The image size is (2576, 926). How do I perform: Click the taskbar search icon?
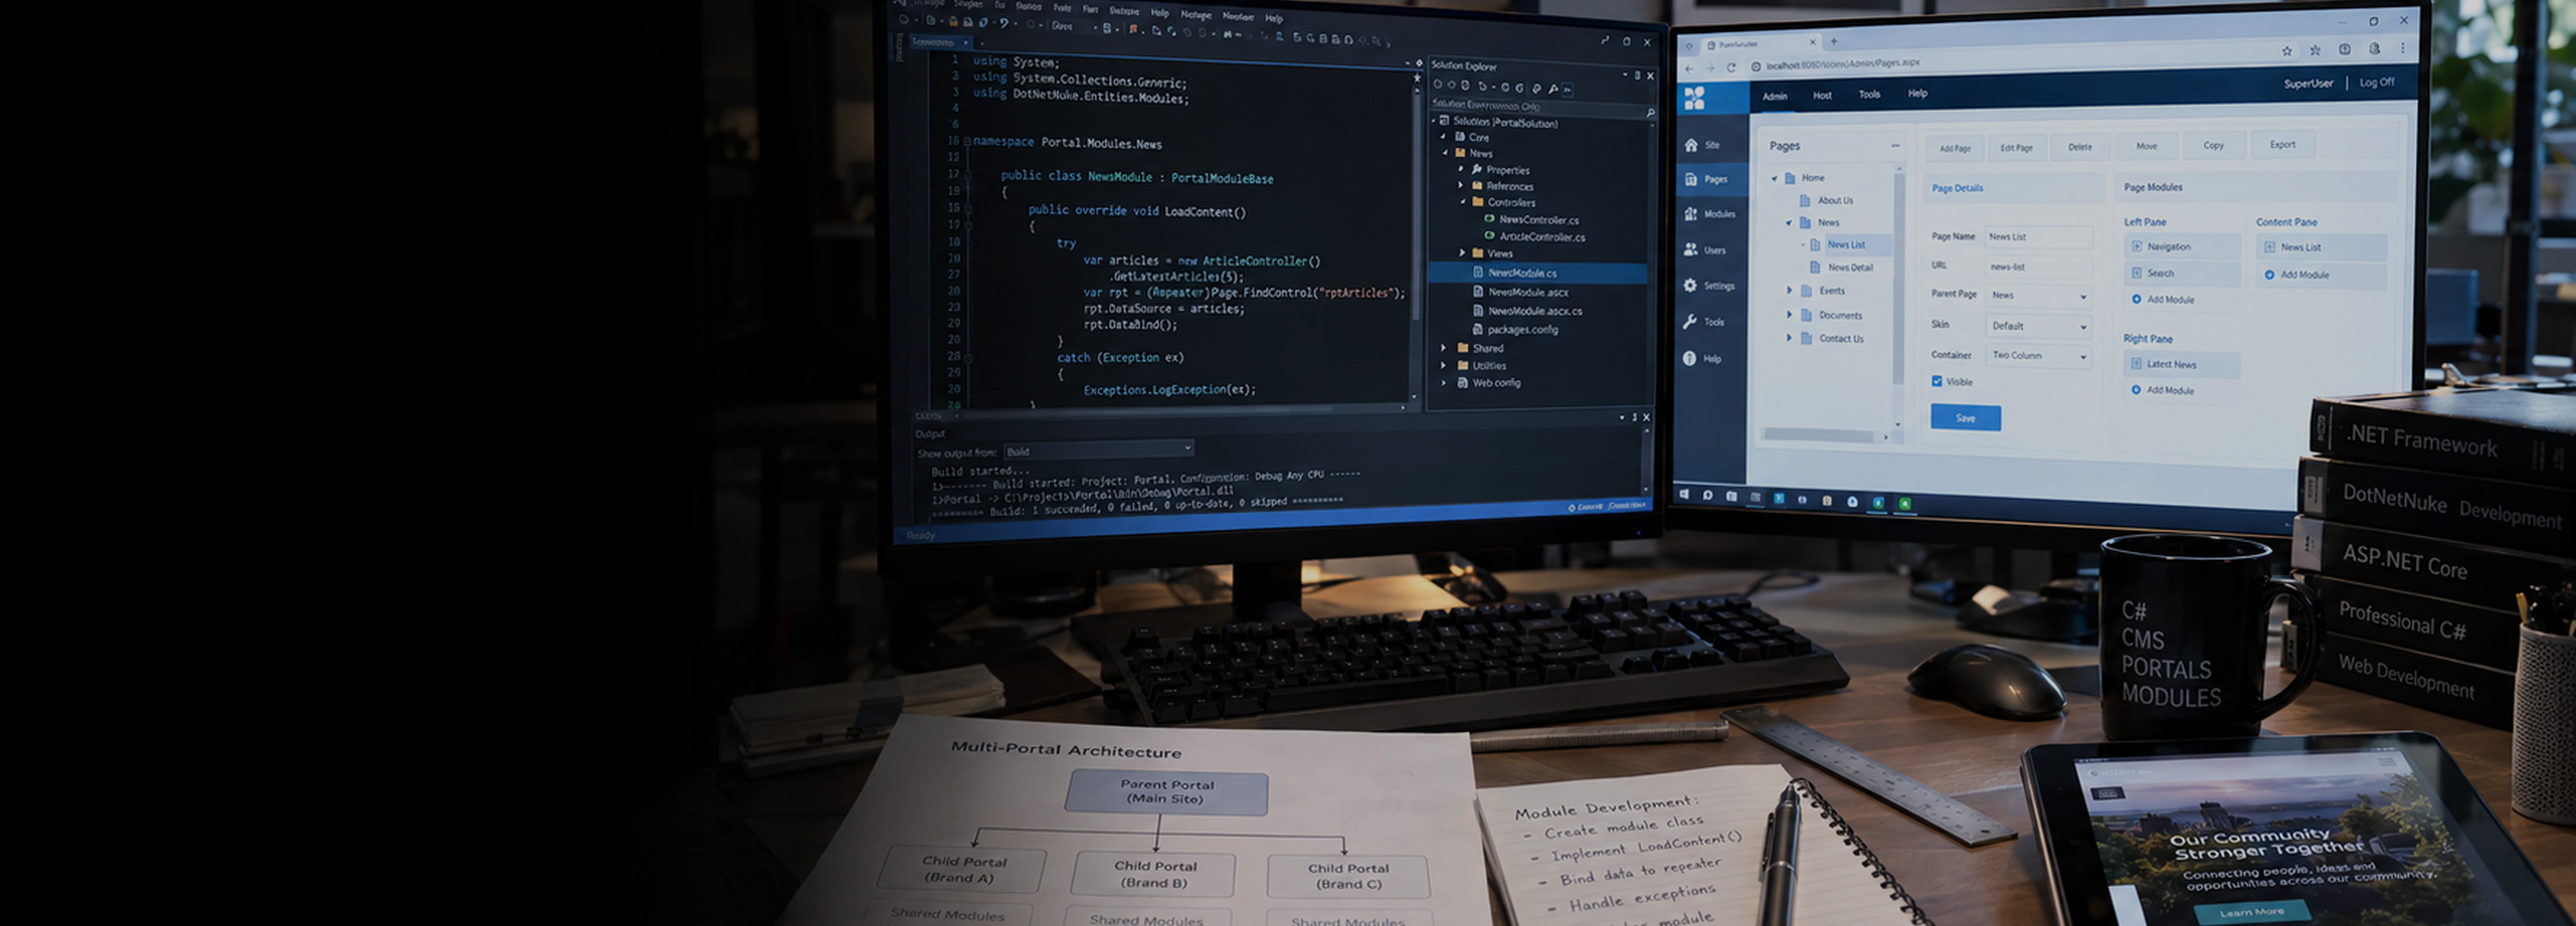point(1707,495)
